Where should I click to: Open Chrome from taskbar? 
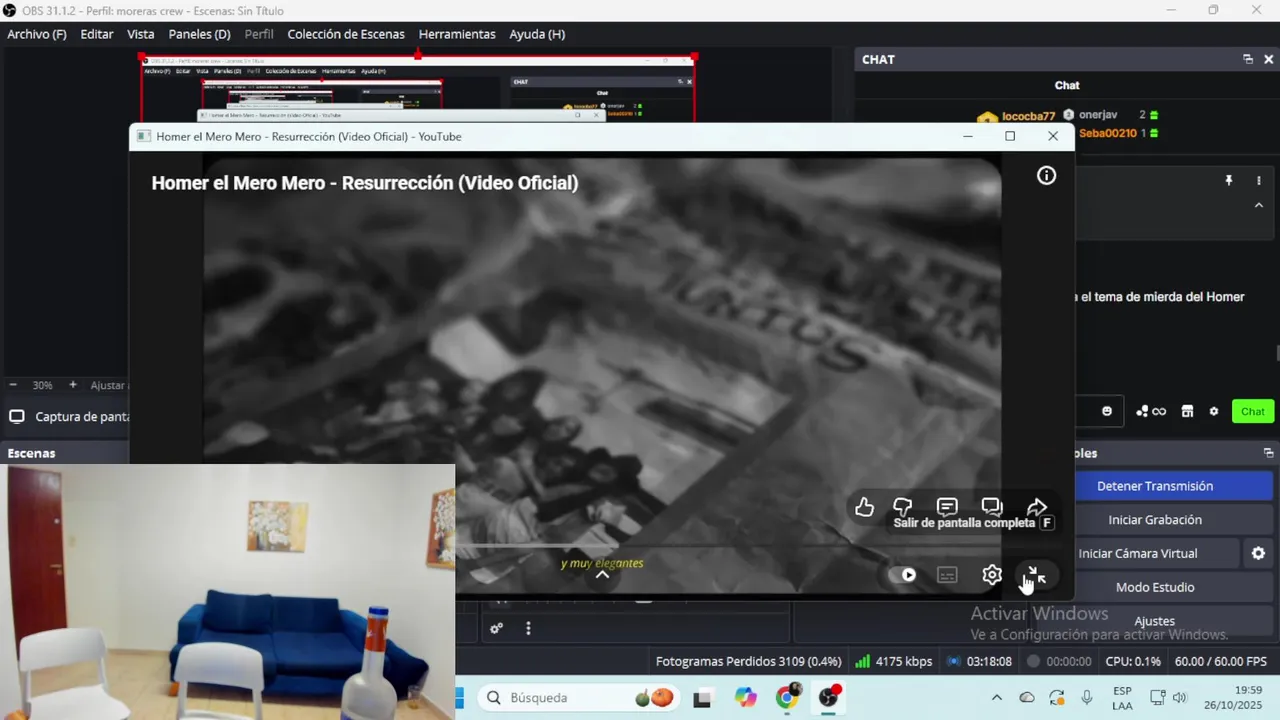click(787, 698)
